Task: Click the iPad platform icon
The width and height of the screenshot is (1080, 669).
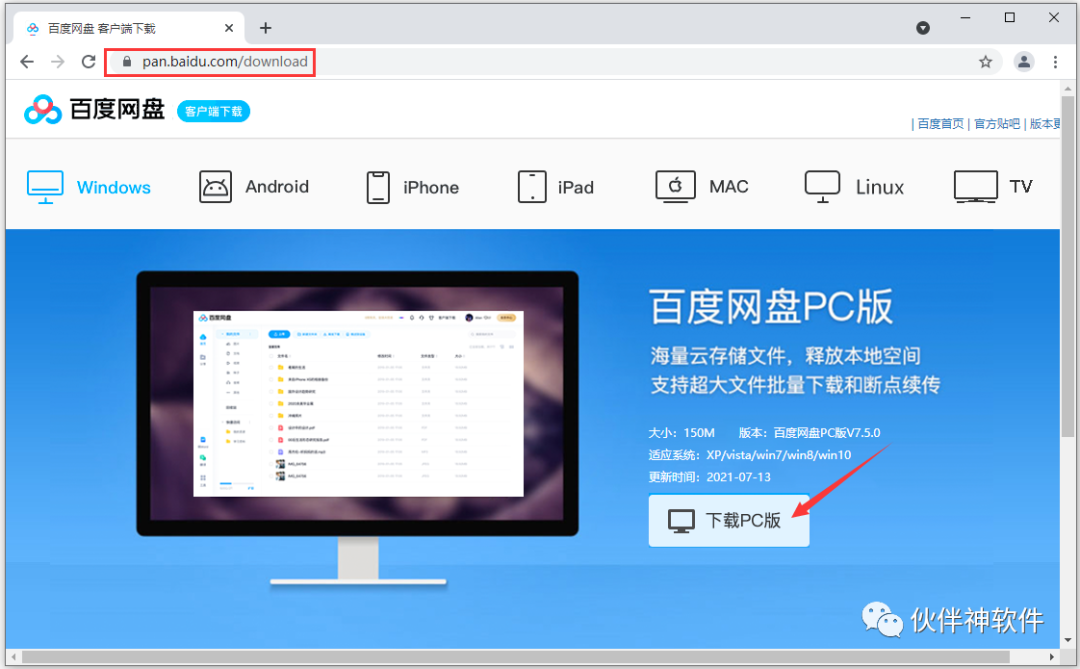Action: 531,186
